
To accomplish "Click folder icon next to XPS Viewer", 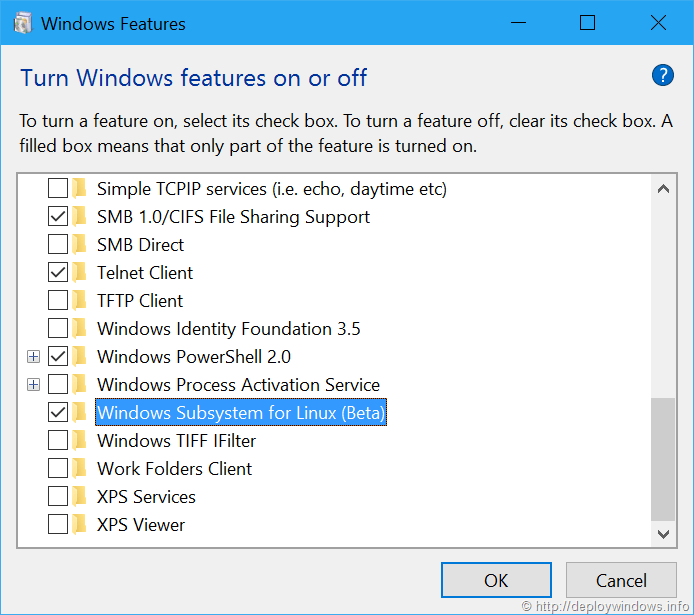I will pyautogui.click(x=80, y=525).
